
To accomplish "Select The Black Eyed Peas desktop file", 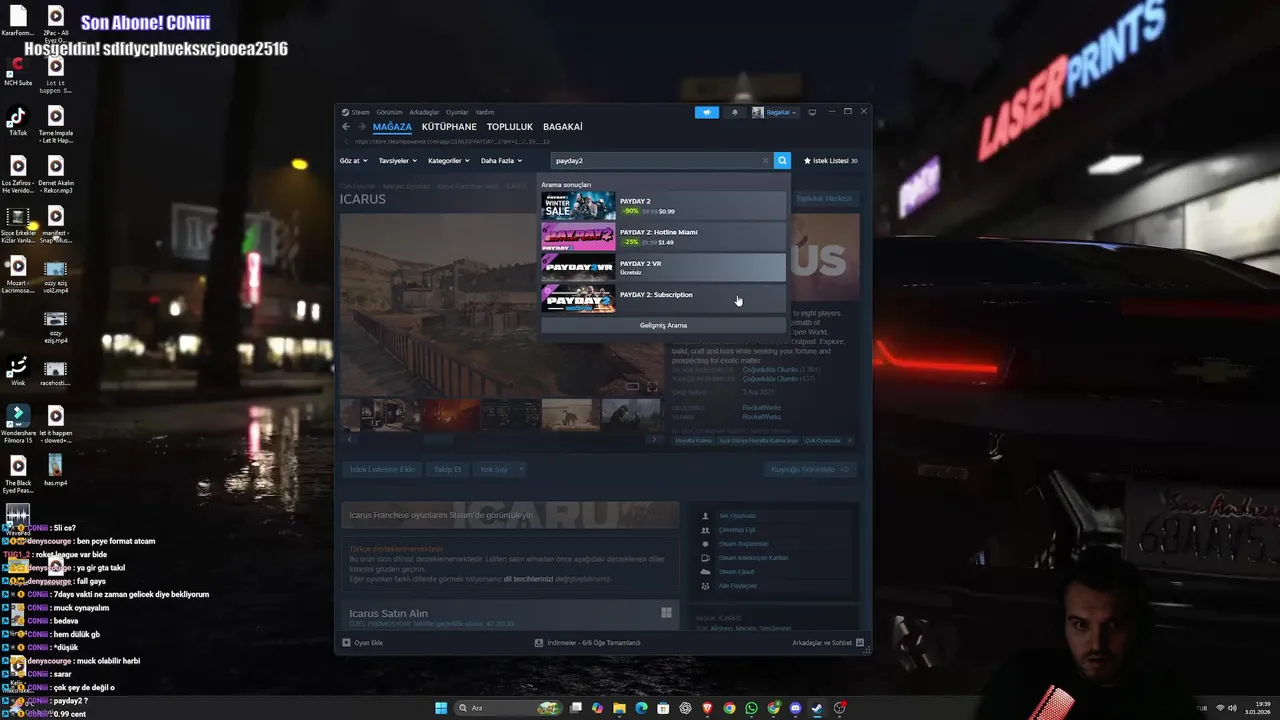I will point(18,475).
